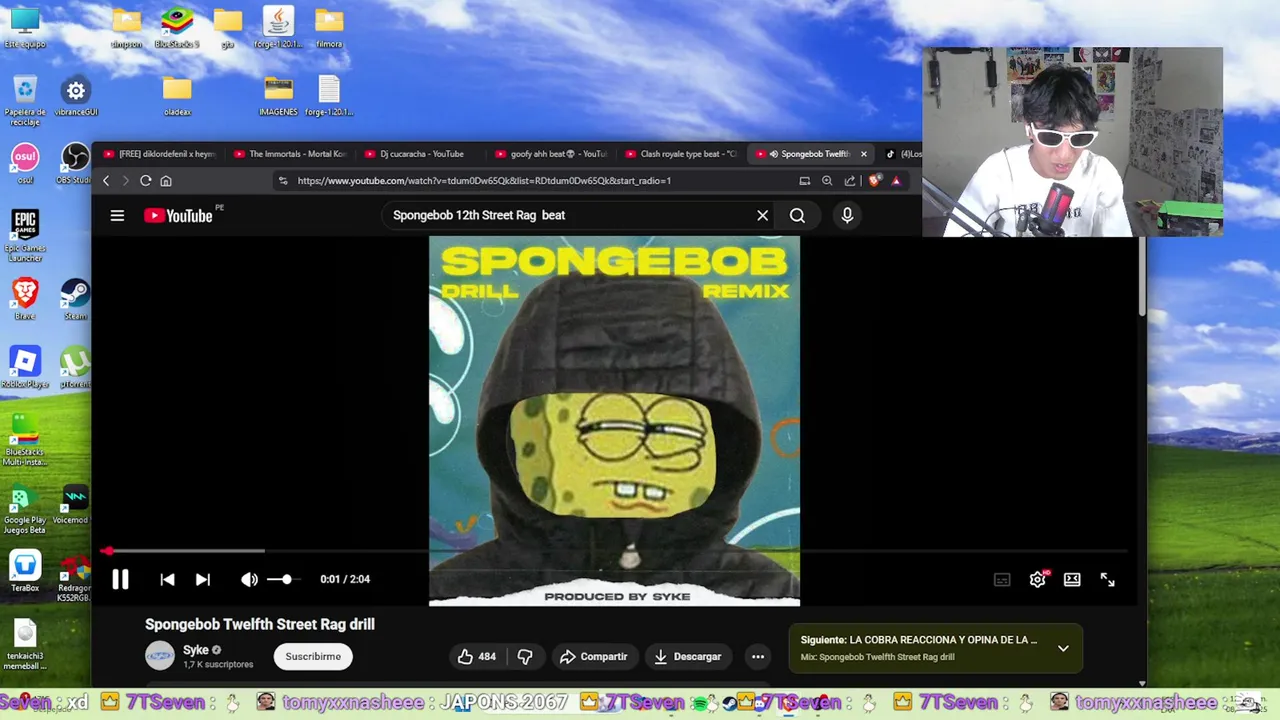Download the video with Descargar

coord(687,656)
